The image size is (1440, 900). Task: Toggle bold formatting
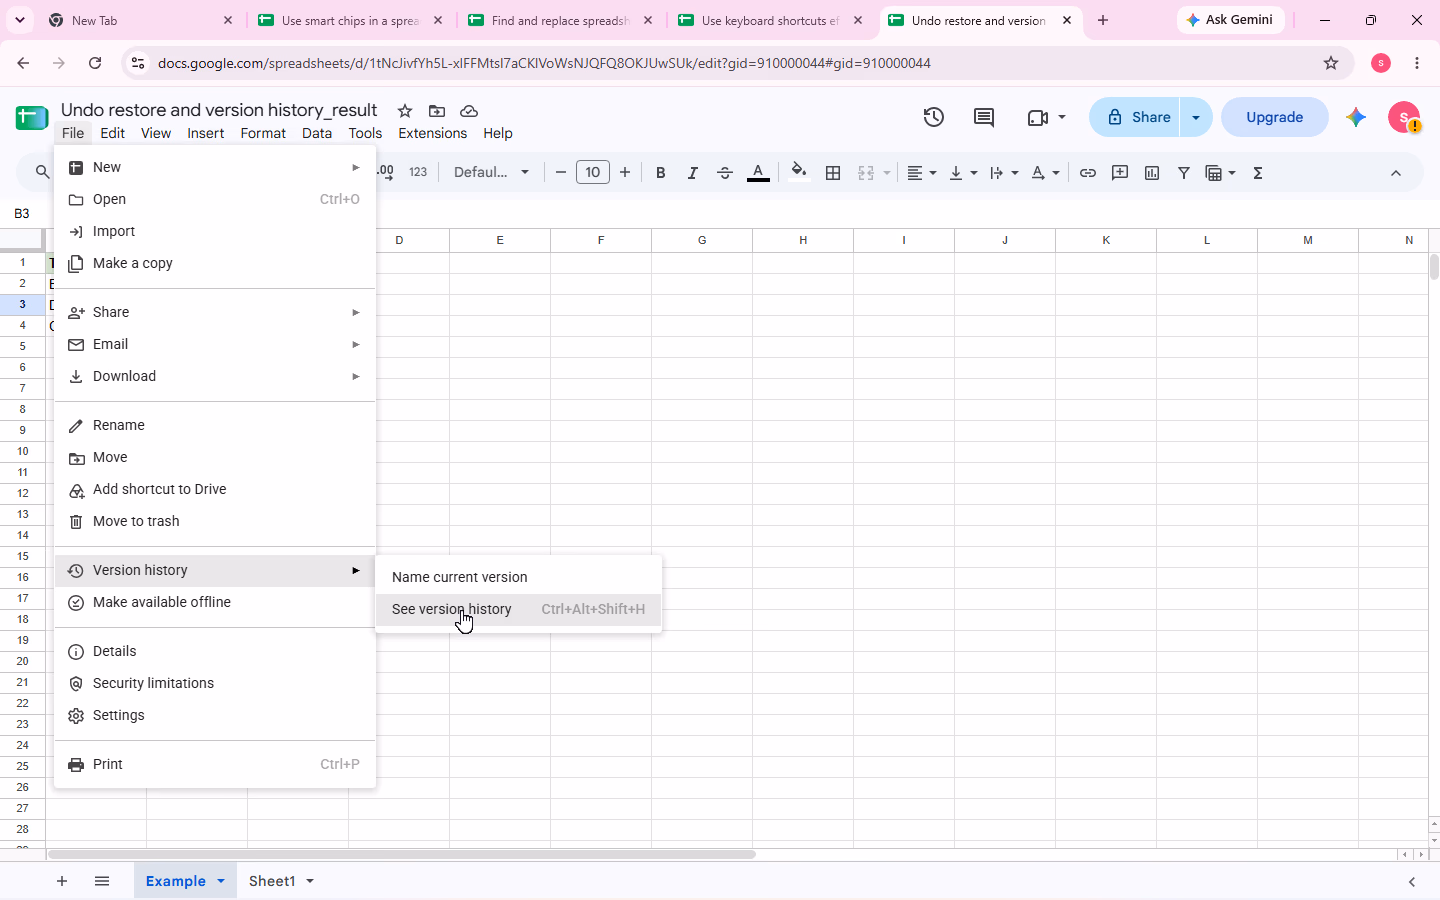[x=660, y=173]
